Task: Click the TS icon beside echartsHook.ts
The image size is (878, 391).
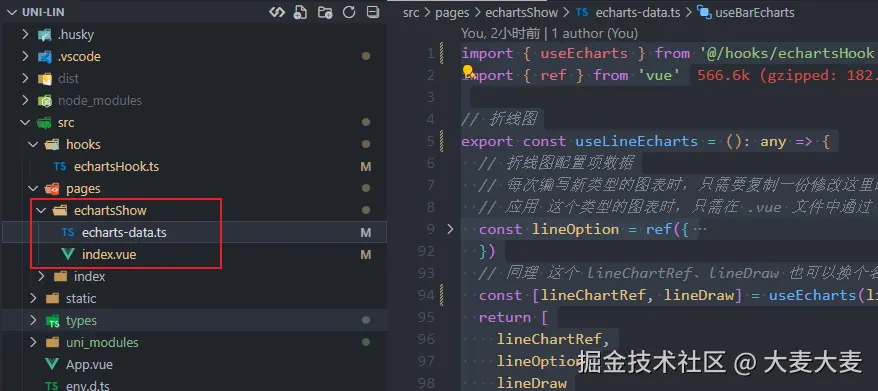Action: click(x=60, y=167)
